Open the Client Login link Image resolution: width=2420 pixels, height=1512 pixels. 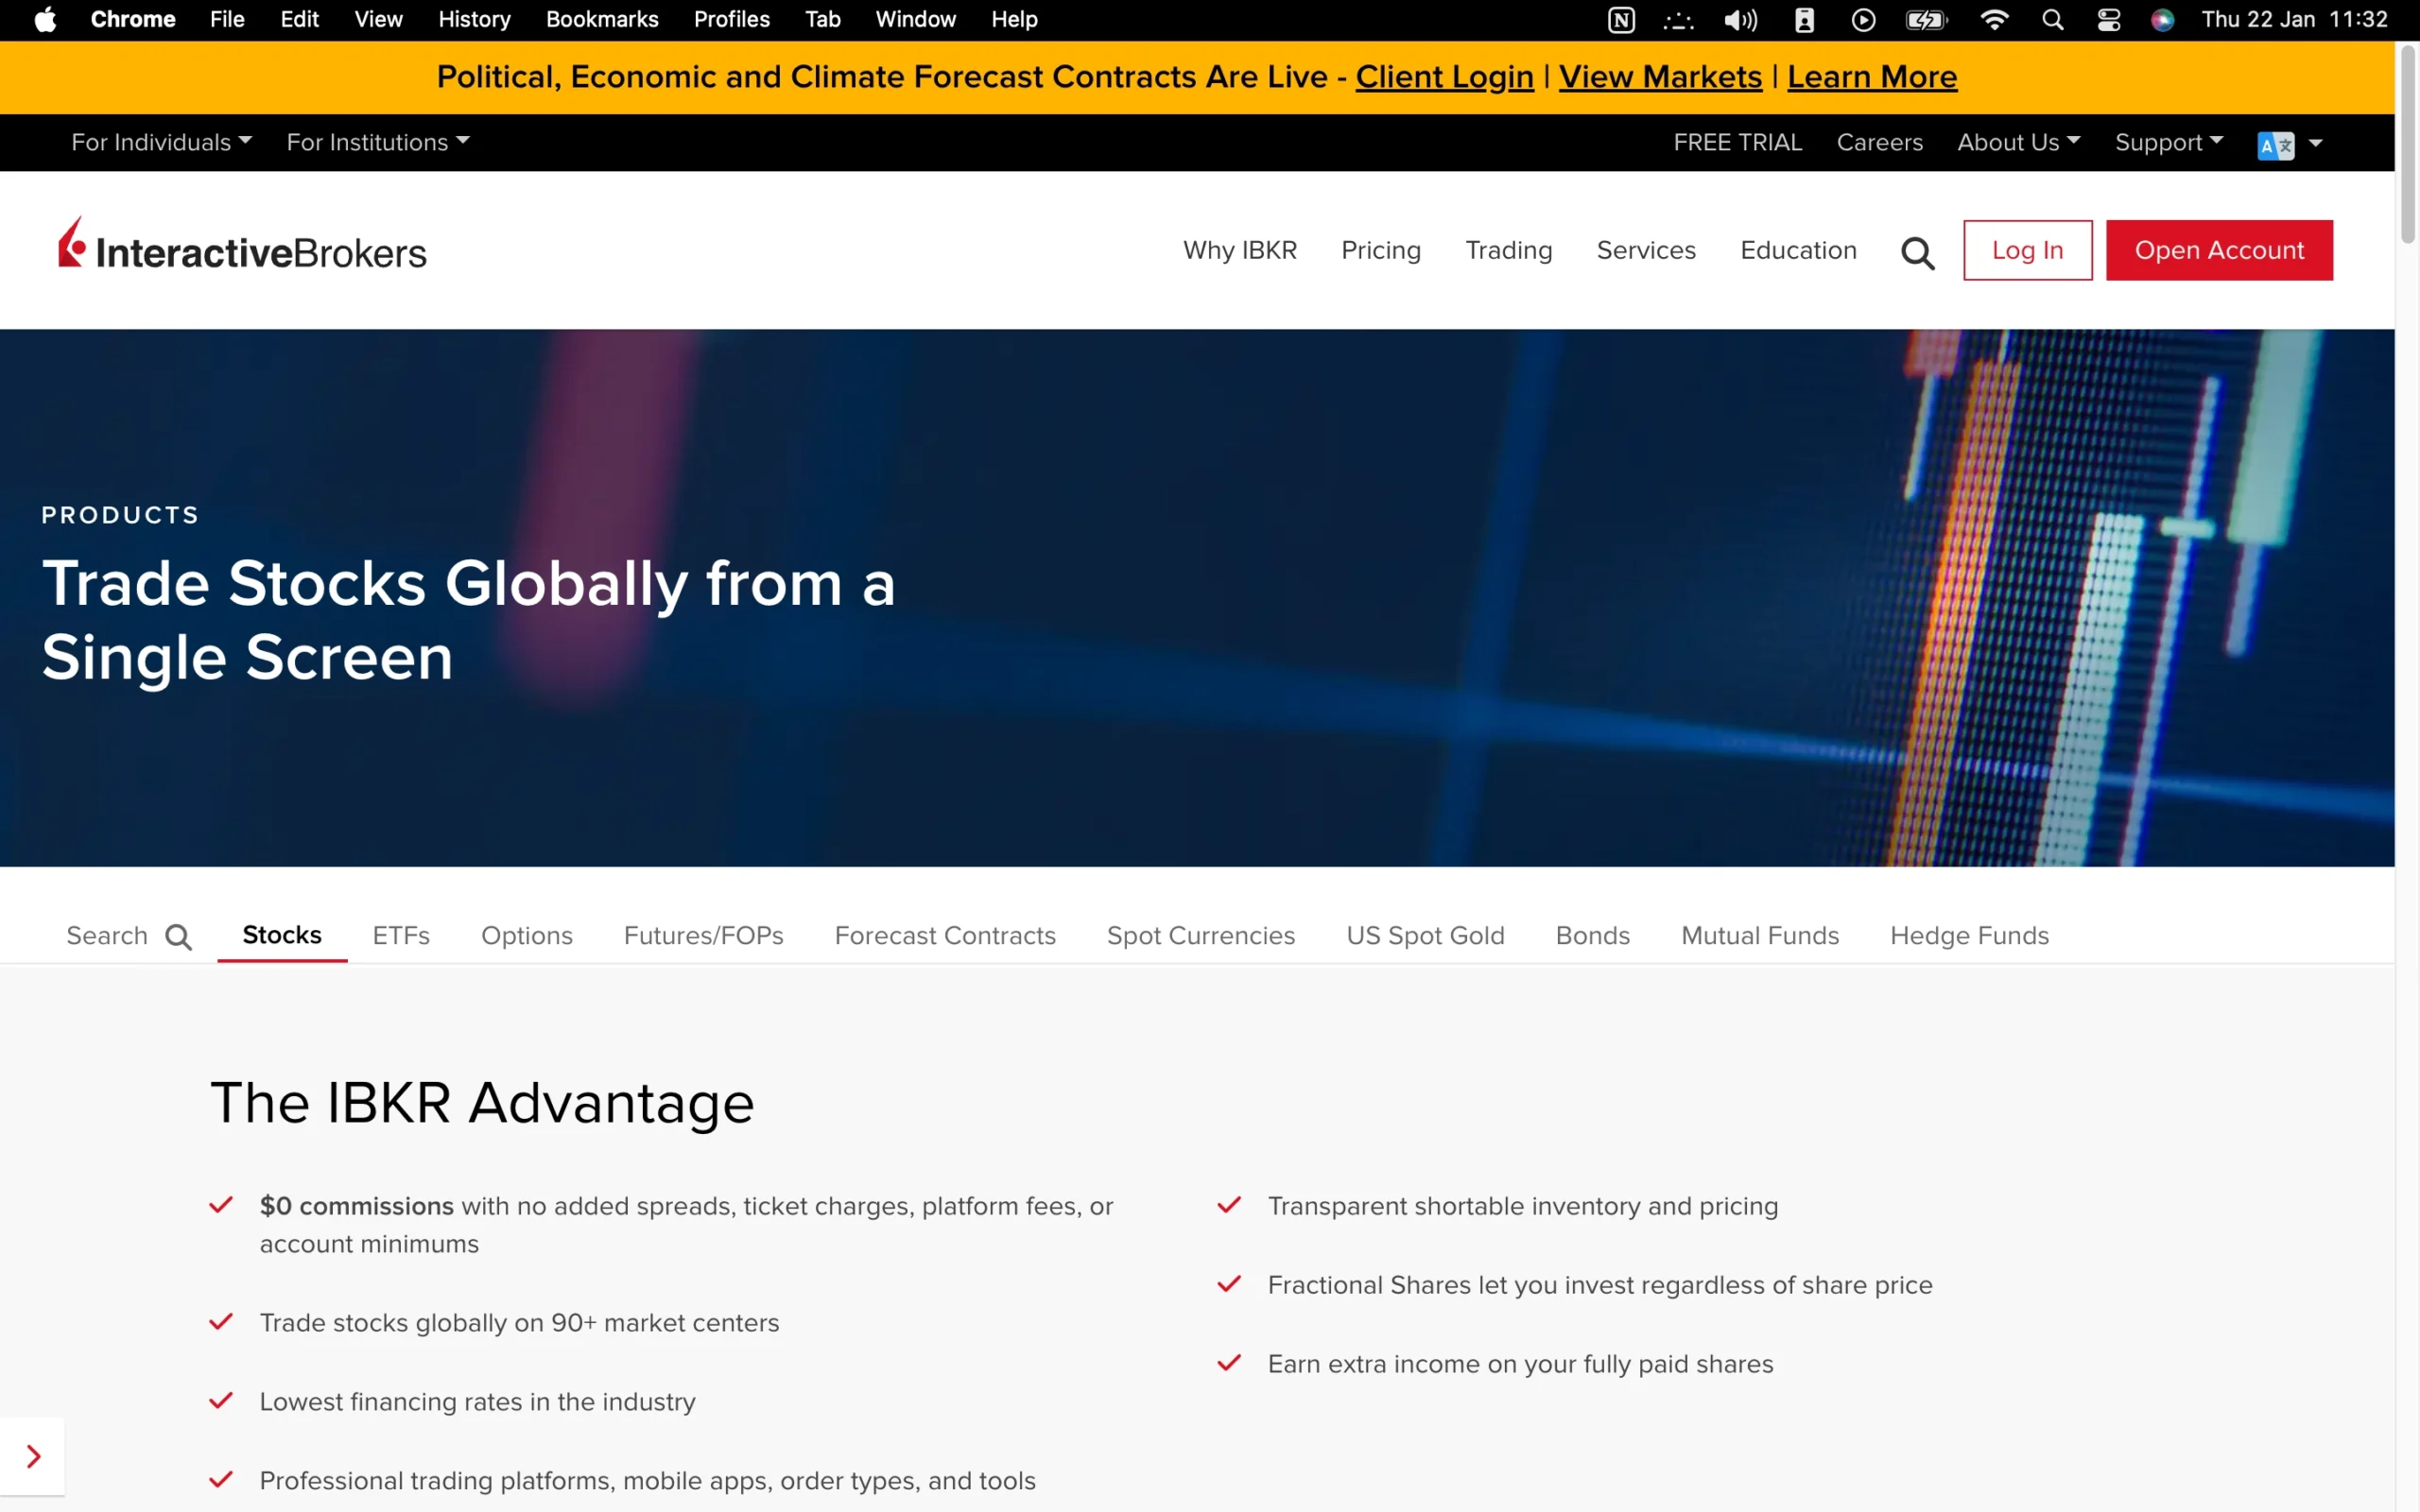(x=1443, y=76)
